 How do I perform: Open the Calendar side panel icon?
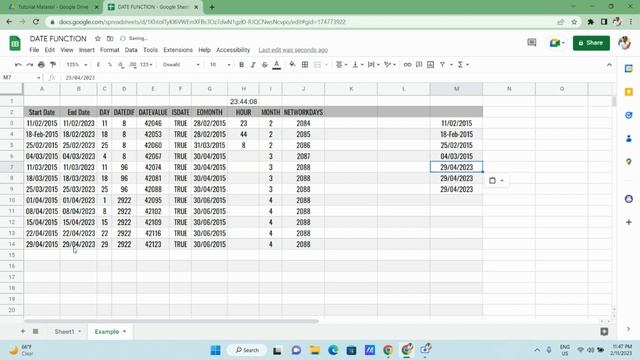629,69
